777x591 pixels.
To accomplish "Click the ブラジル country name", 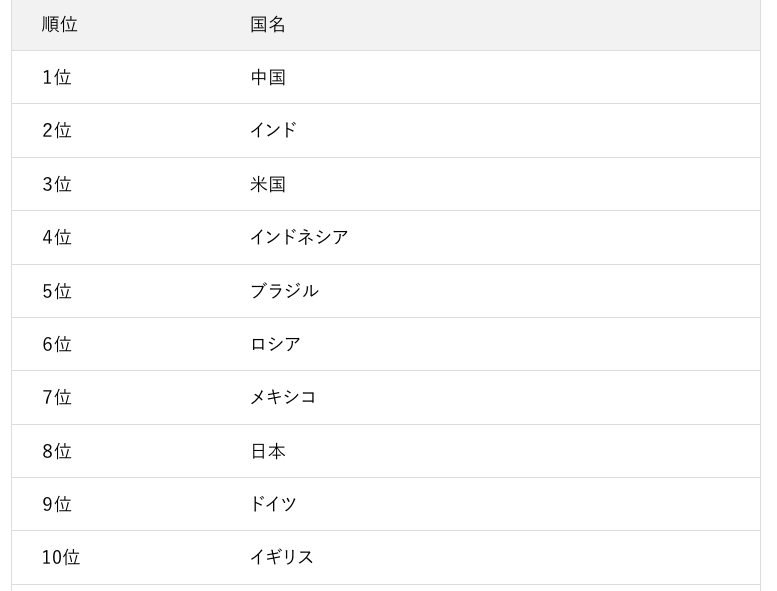I will (x=284, y=291).
